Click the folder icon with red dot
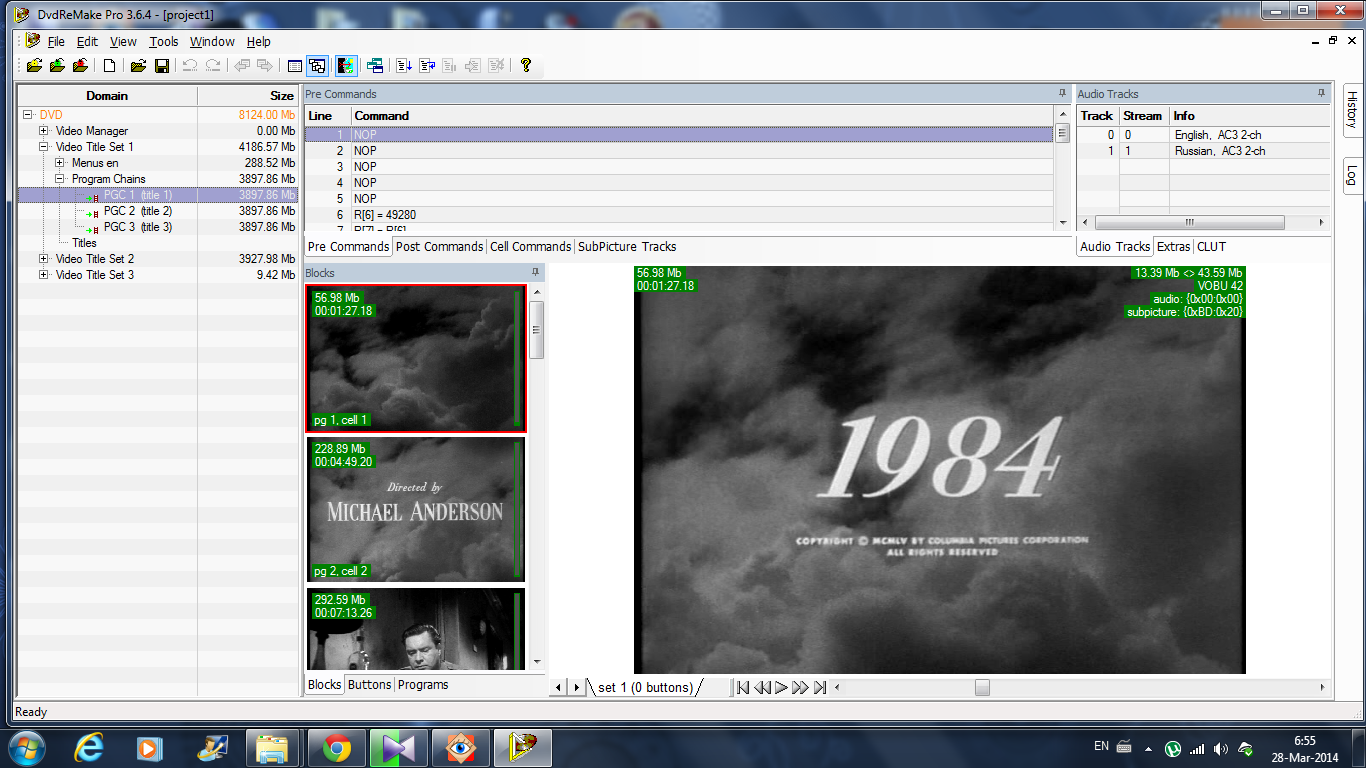The image size is (1366, 768). (80, 66)
